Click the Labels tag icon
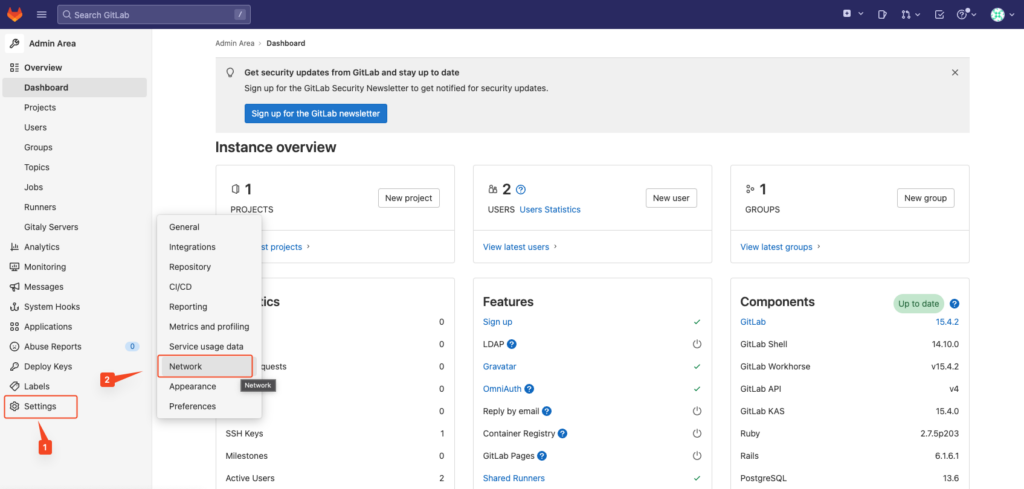 (14, 386)
